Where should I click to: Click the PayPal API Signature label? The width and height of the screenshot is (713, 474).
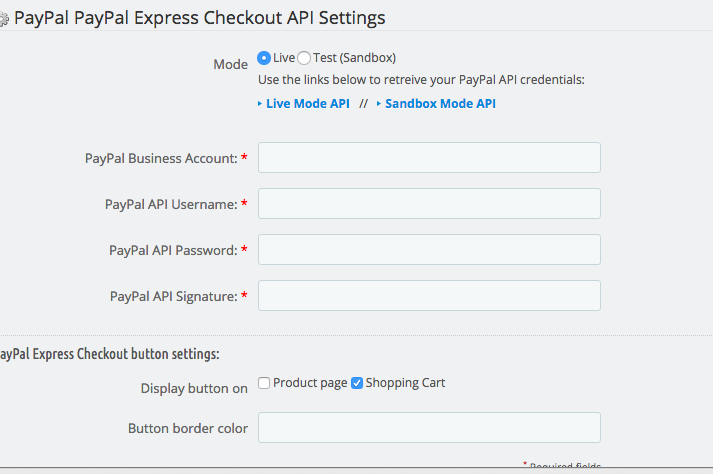click(172, 296)
